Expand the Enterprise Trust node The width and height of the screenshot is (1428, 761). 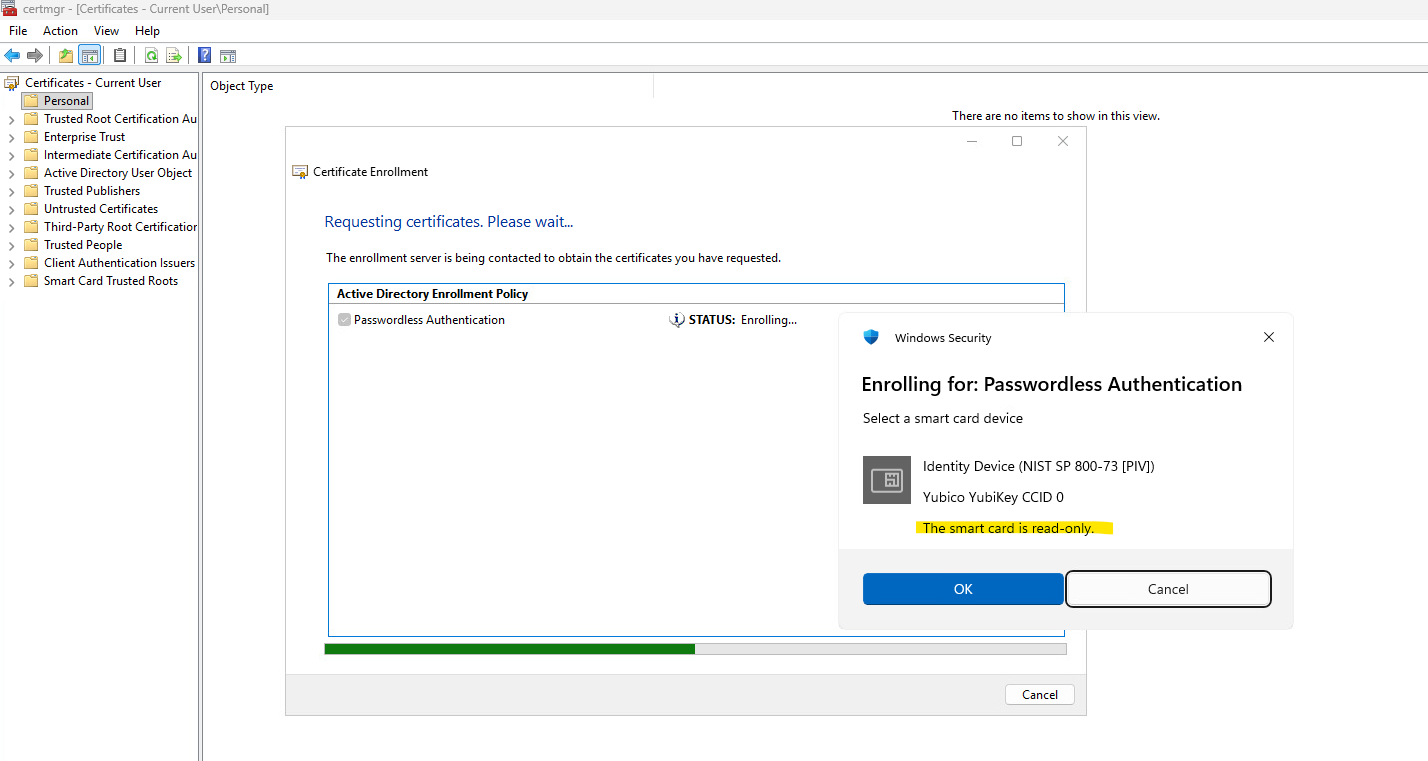pos(12,138)
